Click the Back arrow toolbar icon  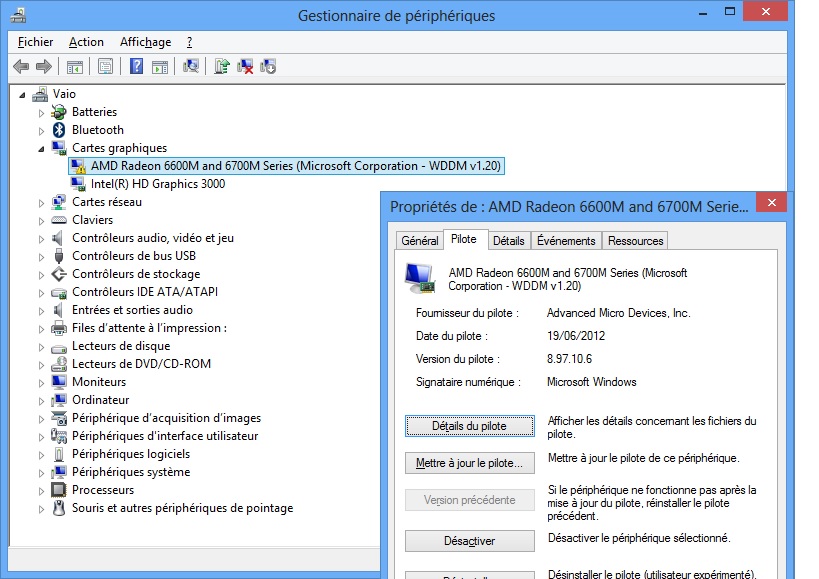[x=21, y=66]
